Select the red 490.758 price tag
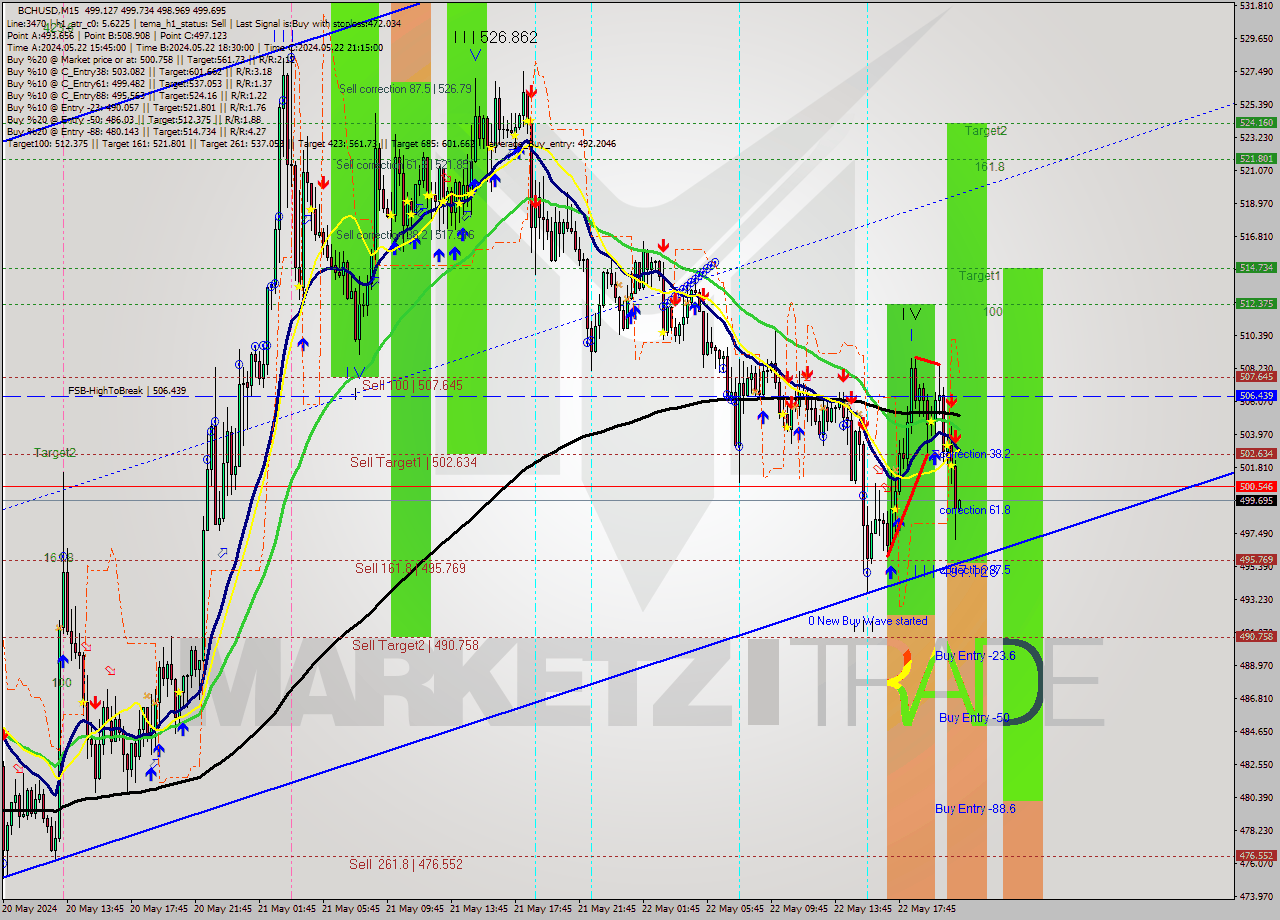Image resolution: width=1280 pixels, height=920 pixels. click(1256, 636)
